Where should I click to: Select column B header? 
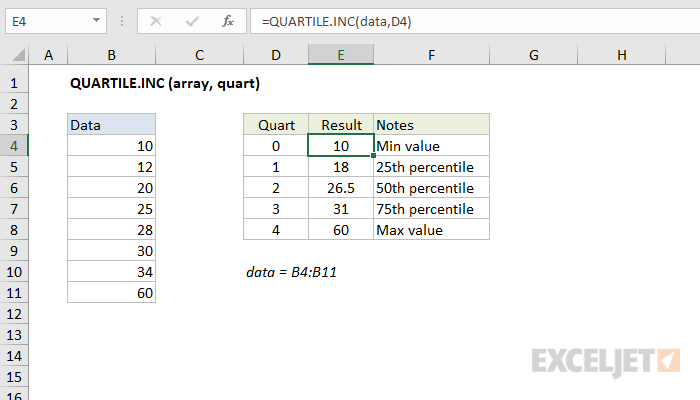[x=112, y=55]
